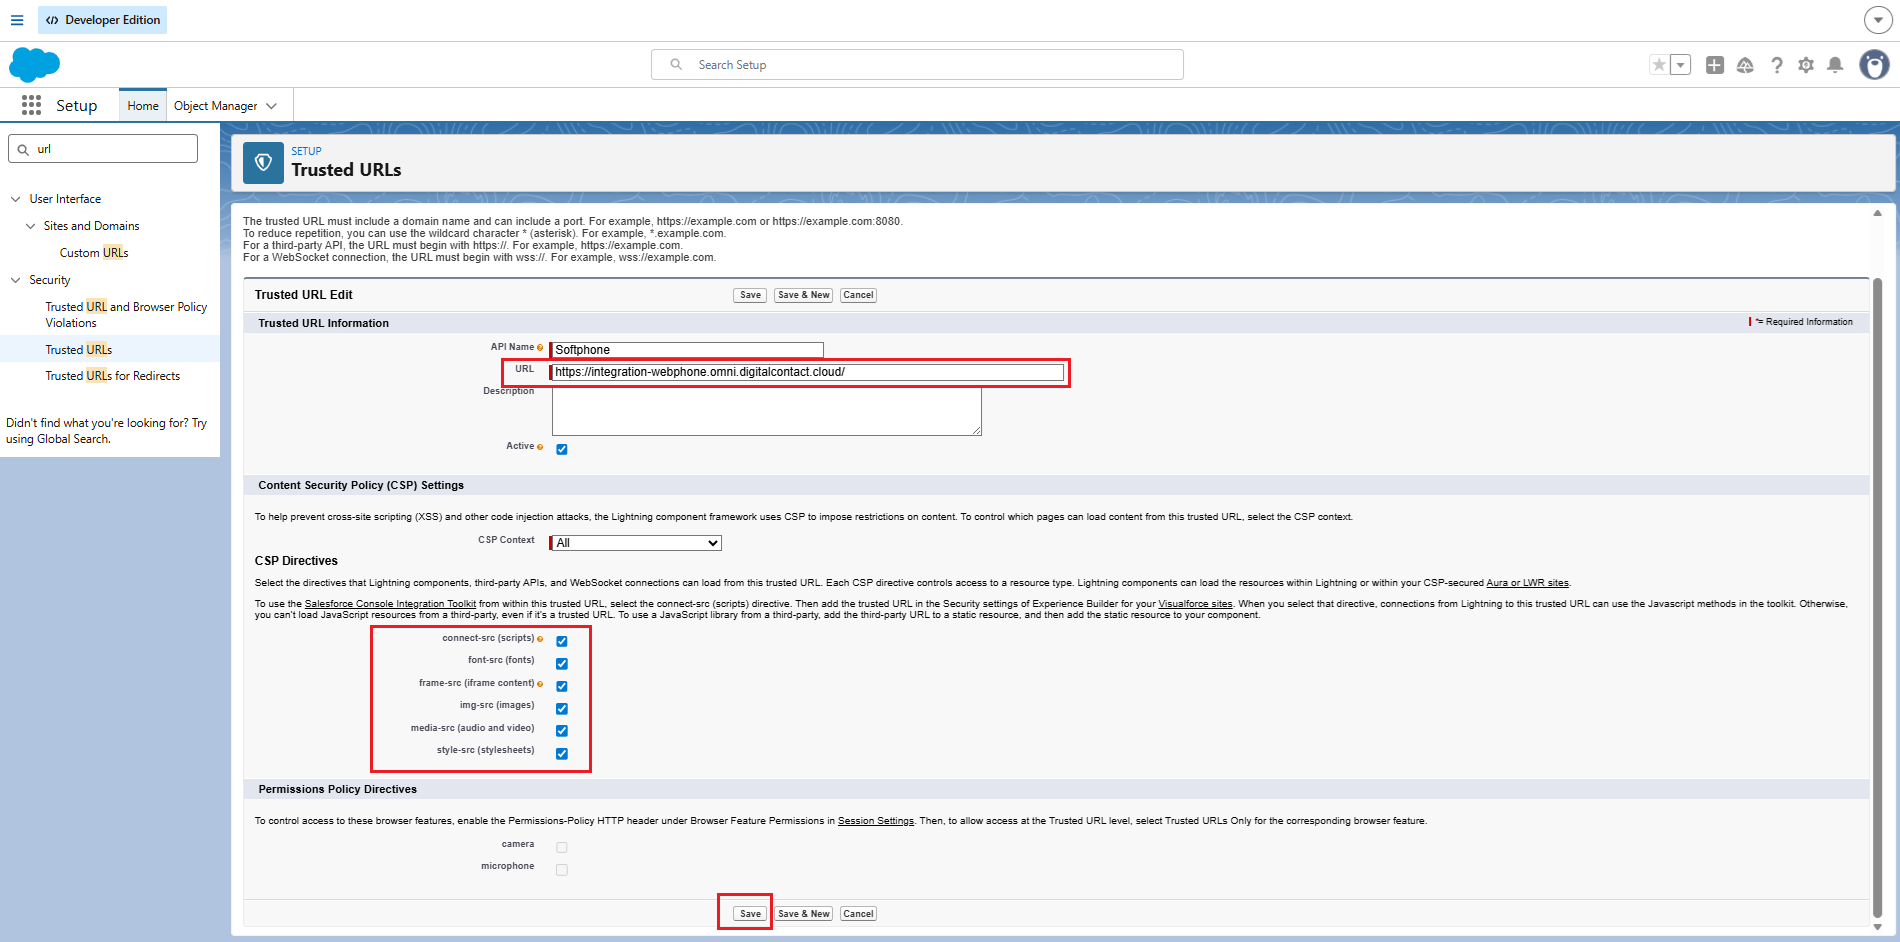This screenshot has width=1900, height=942.
Task: Open the hamburger menu next to Developer Edition
Action: pyautogui.click(x=17, y=20)
